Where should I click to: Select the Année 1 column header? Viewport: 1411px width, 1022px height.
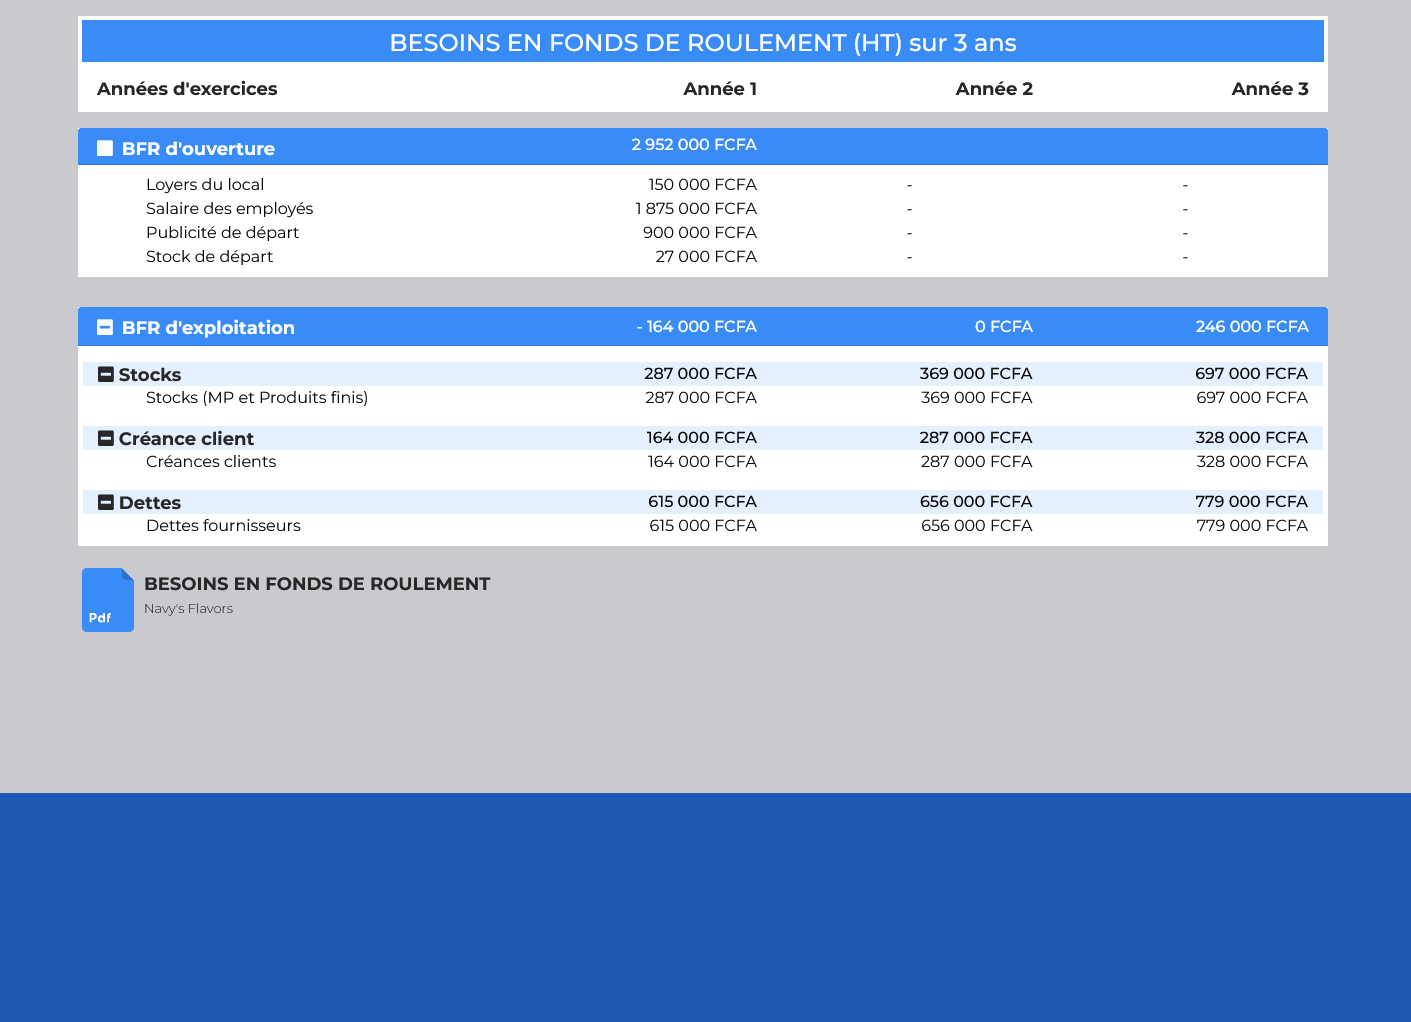pyautogui.click(x=719, y=89)
